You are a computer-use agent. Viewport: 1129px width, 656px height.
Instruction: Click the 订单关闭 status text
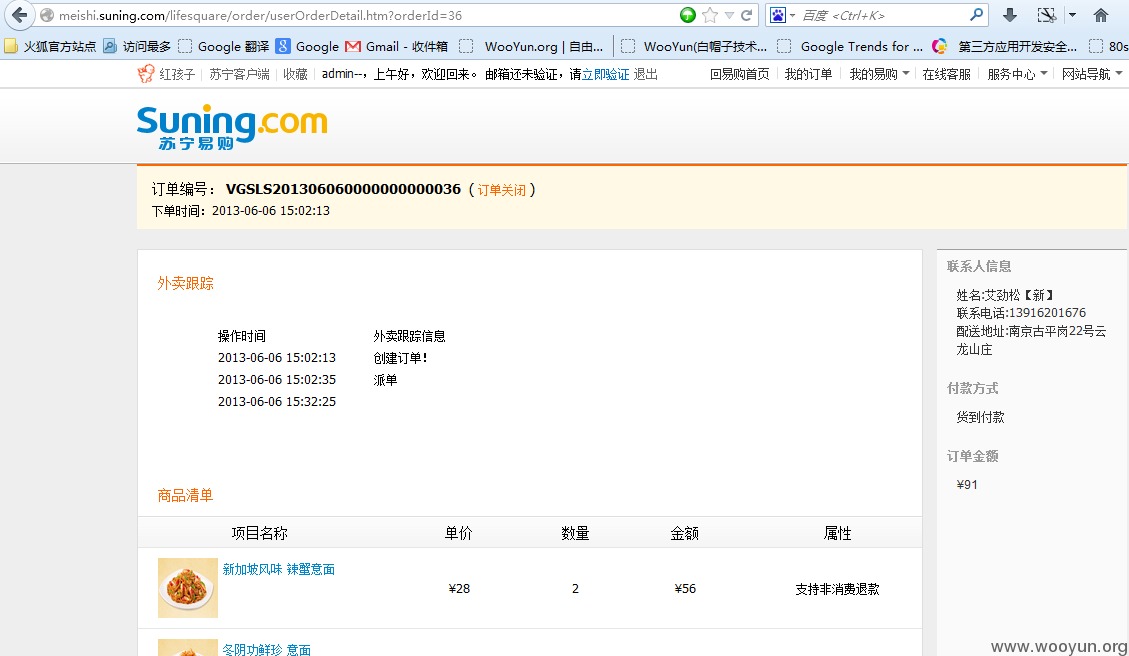click(501, 190)
